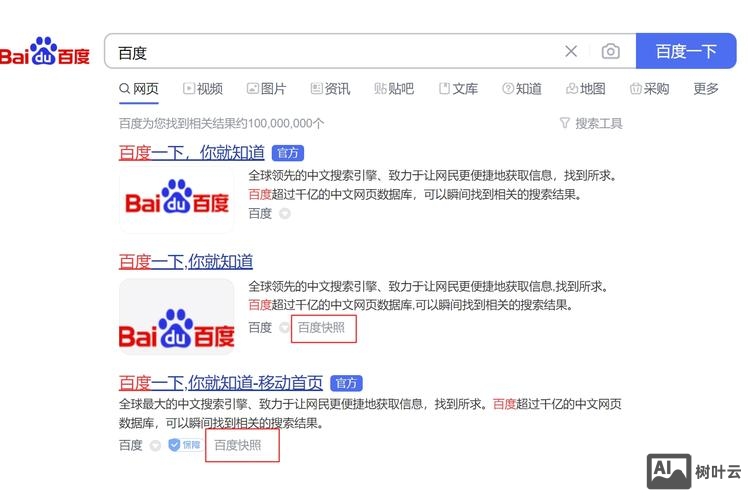The width and height of the screenshot is (749, 500).
Task: Open the 百度一下,你就知道-移动首页 result
Action: pyautogui.click(x=221, y=383)
